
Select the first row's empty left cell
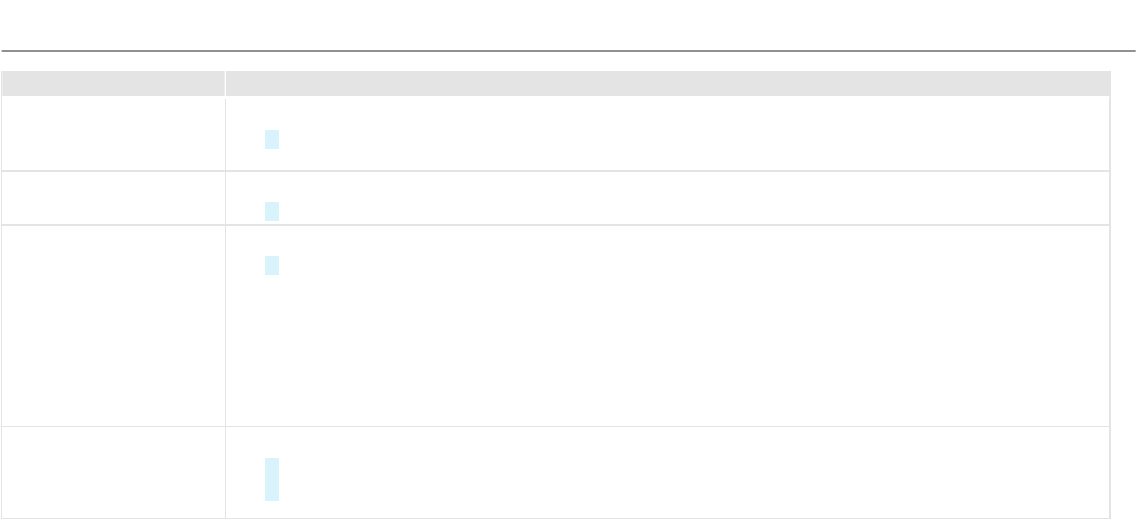[x=112, y=133]
